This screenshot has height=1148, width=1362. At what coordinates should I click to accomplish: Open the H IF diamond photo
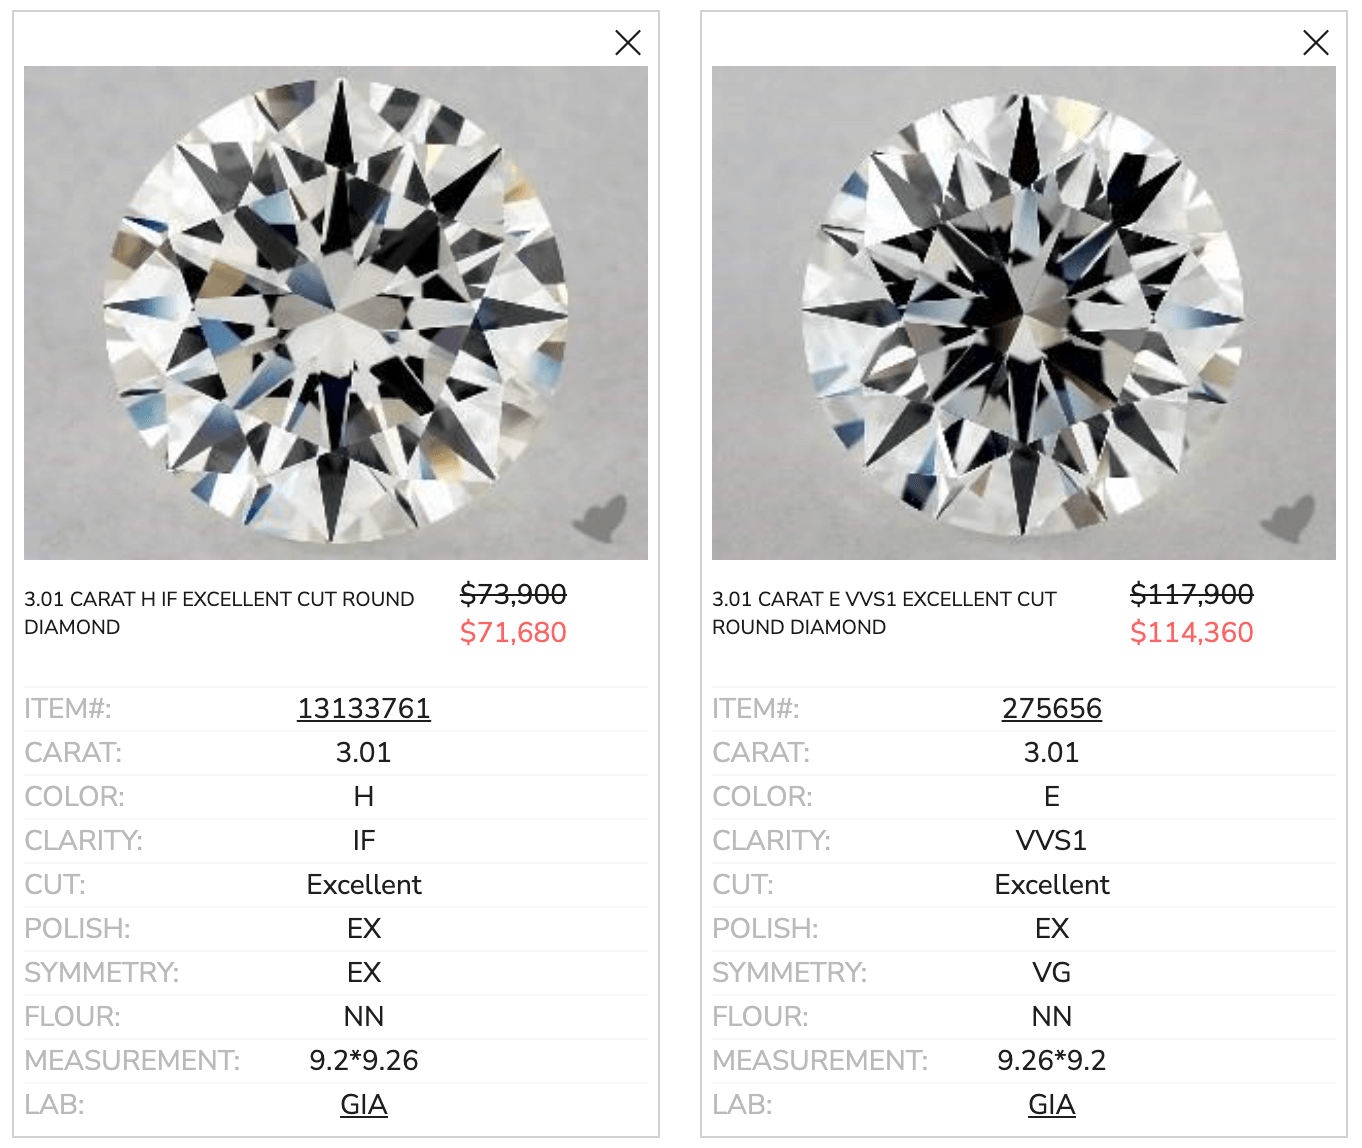(336, 313)
